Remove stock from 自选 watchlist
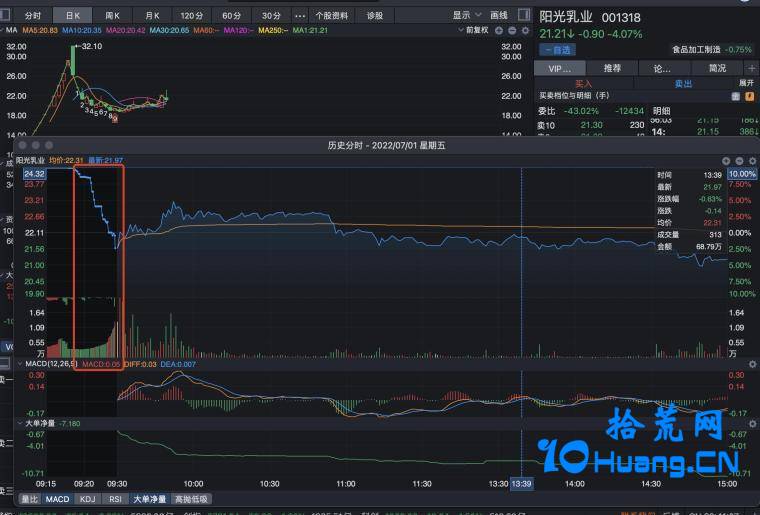The image size is (760, 515). 557,49
